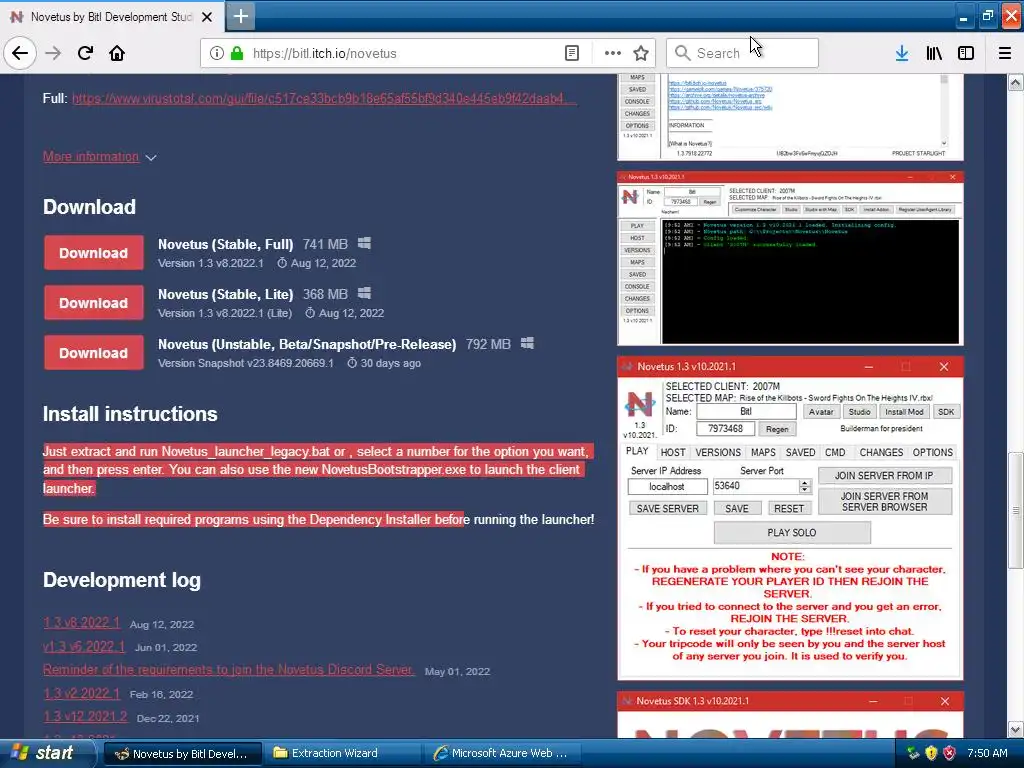Open the Novetus SDK screenshot thumbnail
The width and height of the screenshot is (1024, 768).
click(x=790, y=714)
